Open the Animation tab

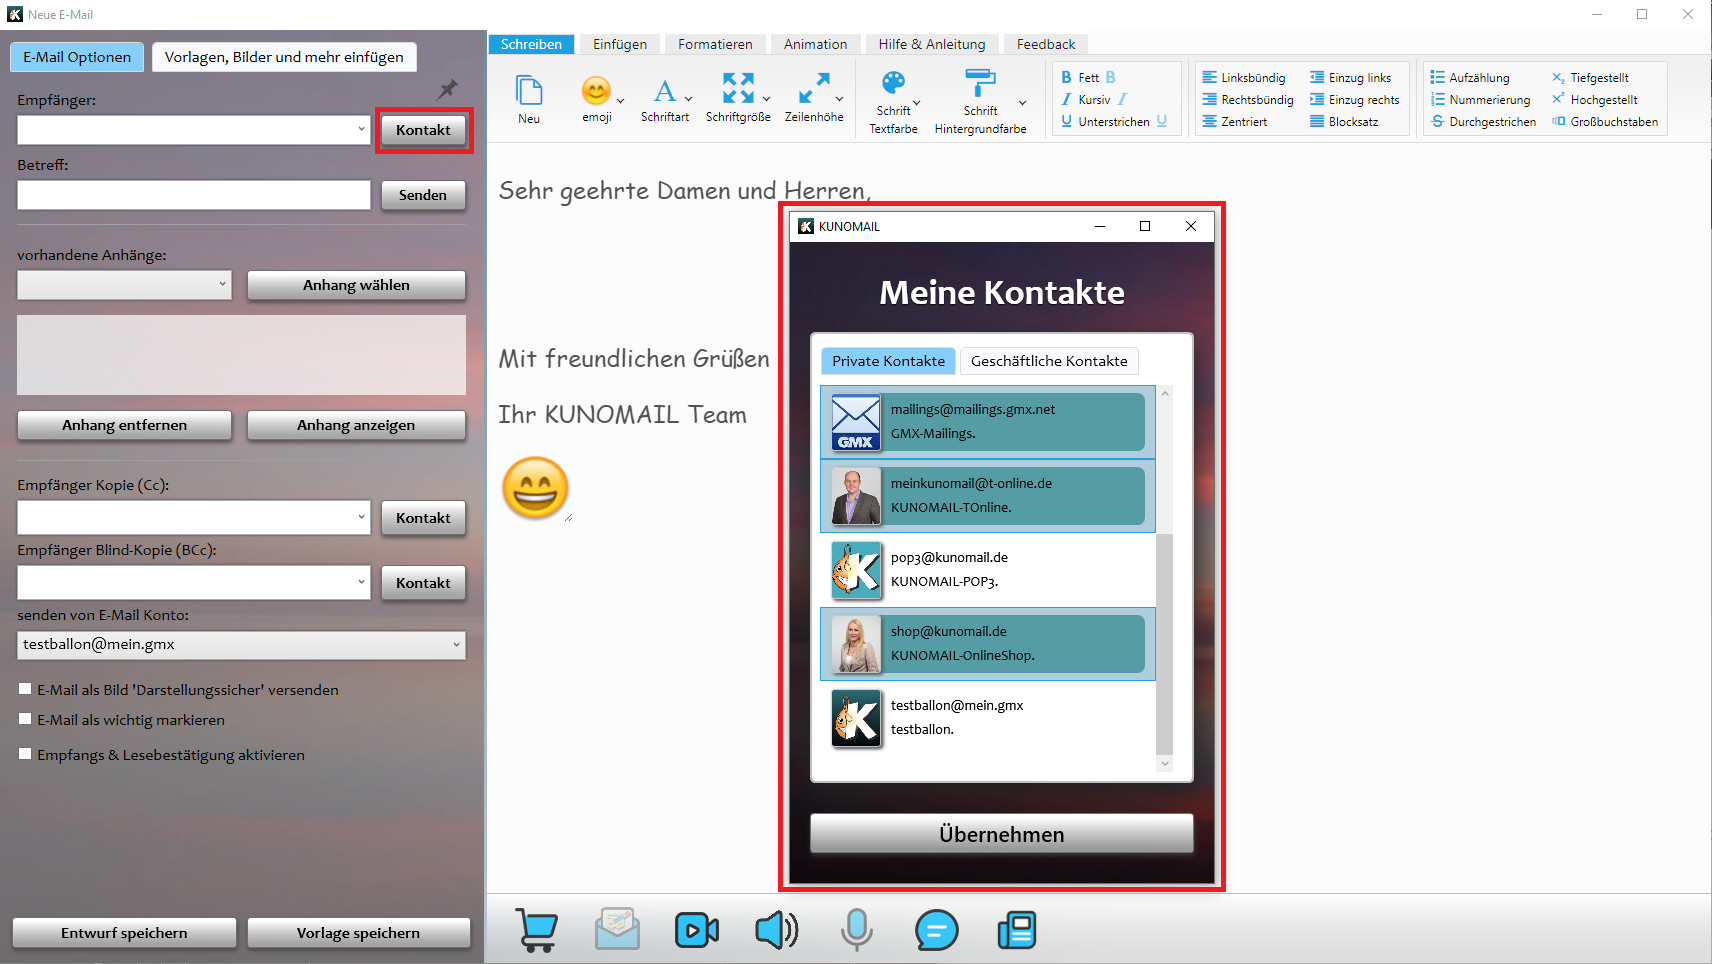815,44
